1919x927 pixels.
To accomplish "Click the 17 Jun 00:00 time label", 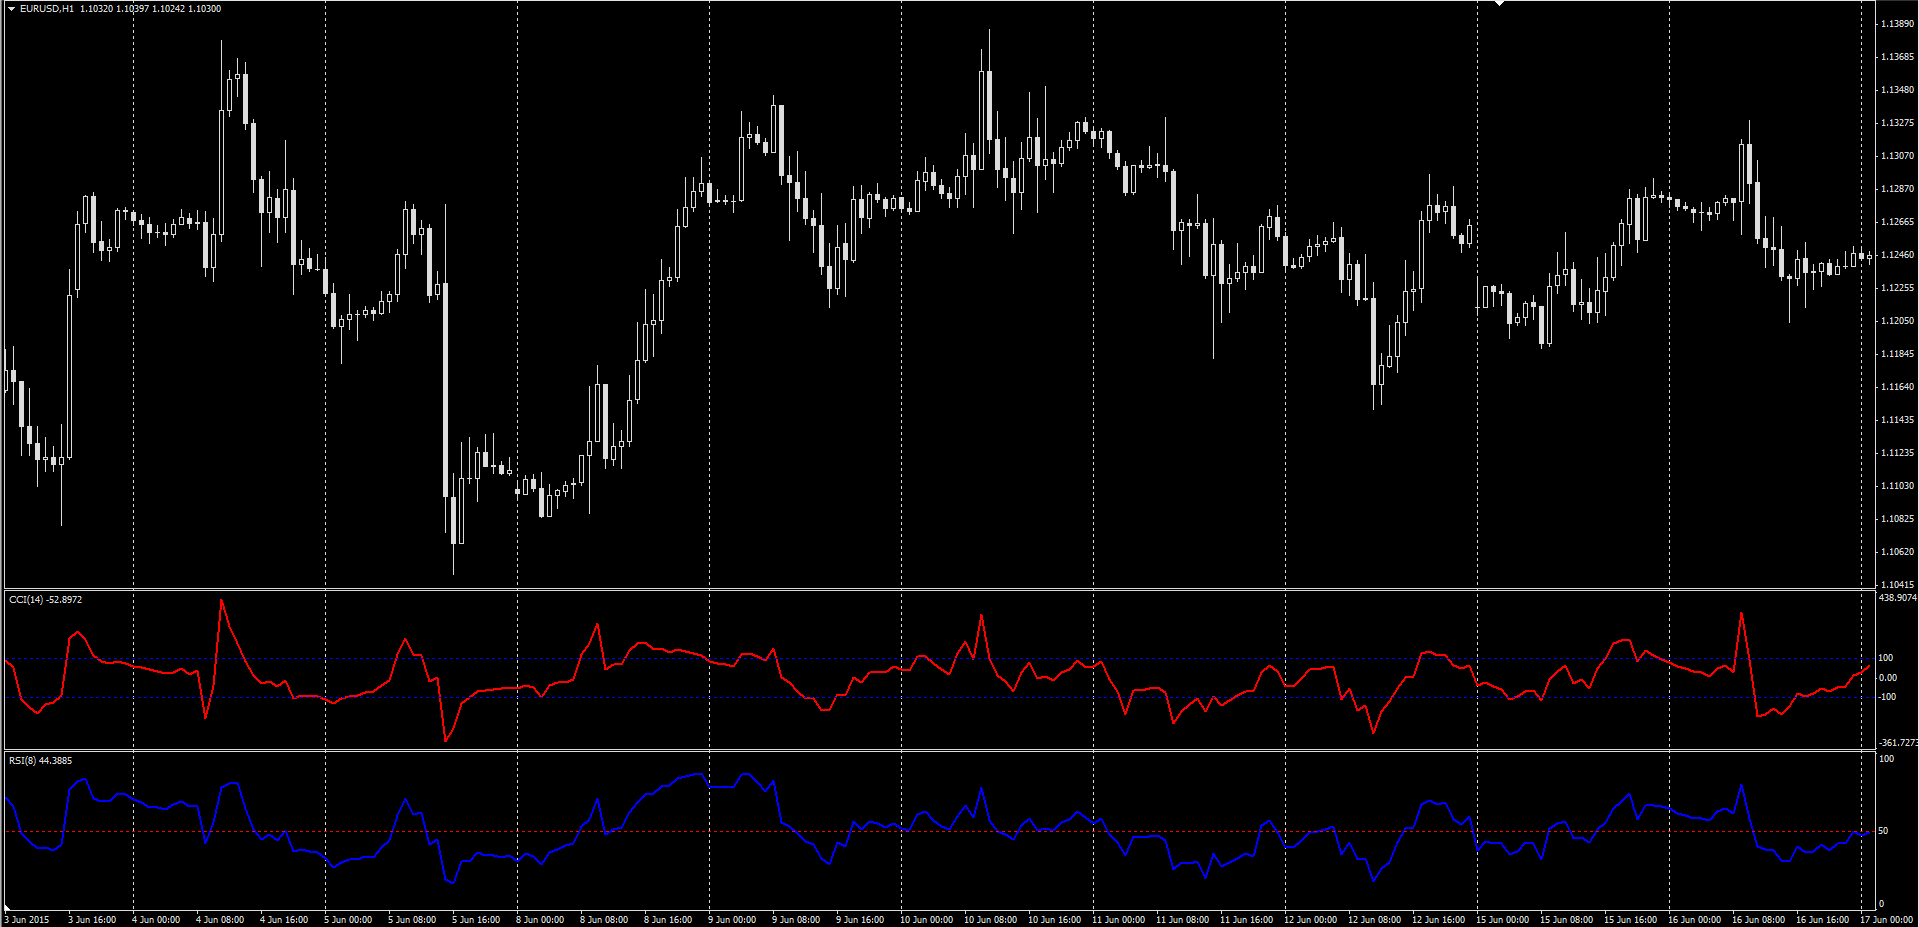I will pyautogui.click(x=1886, y=920).
